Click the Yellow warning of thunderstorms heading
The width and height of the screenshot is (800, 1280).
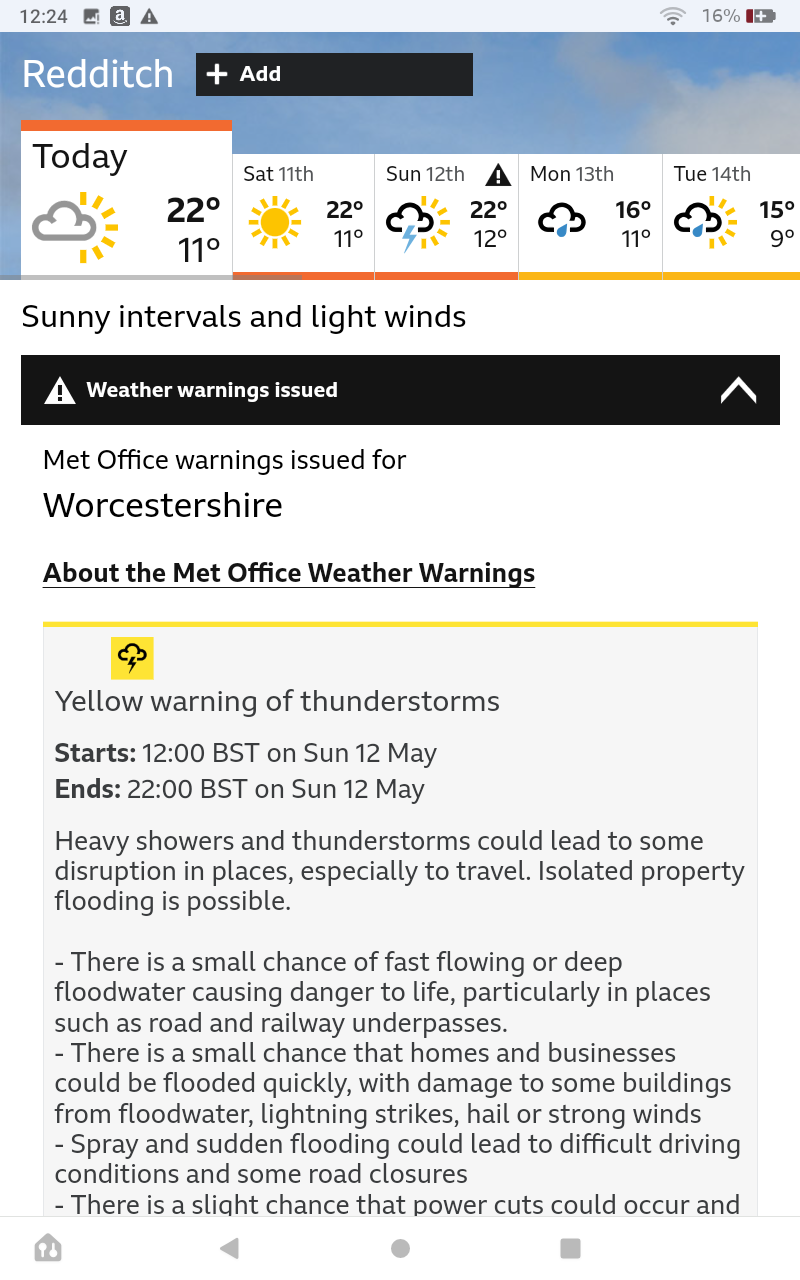277,701
